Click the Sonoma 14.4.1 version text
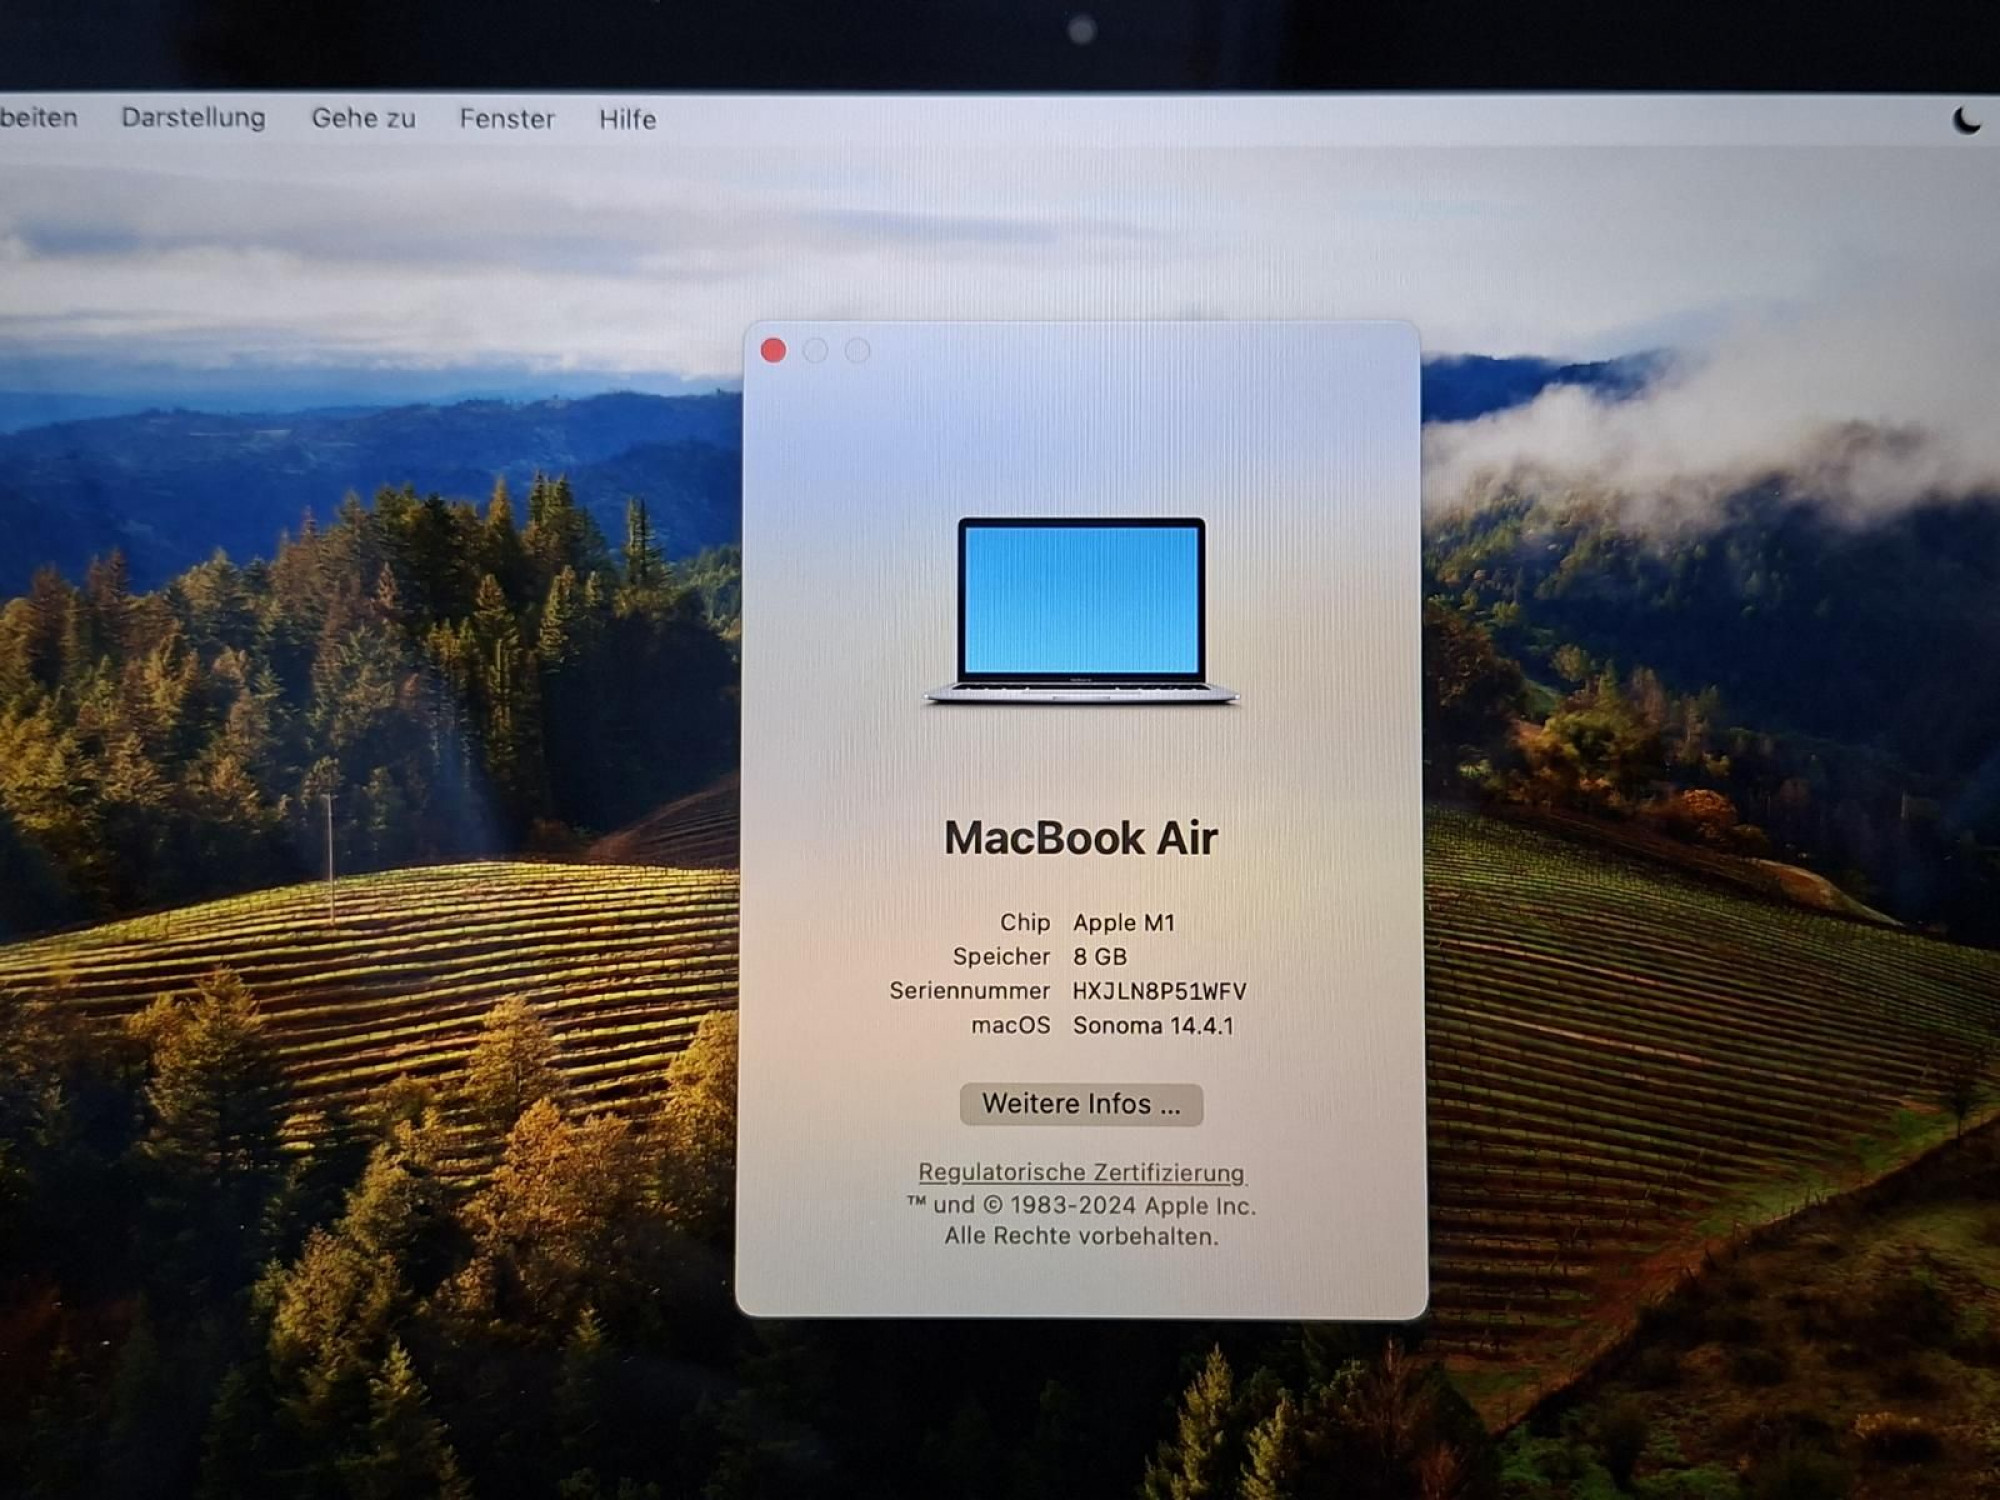 [x=1153, y=1025]
